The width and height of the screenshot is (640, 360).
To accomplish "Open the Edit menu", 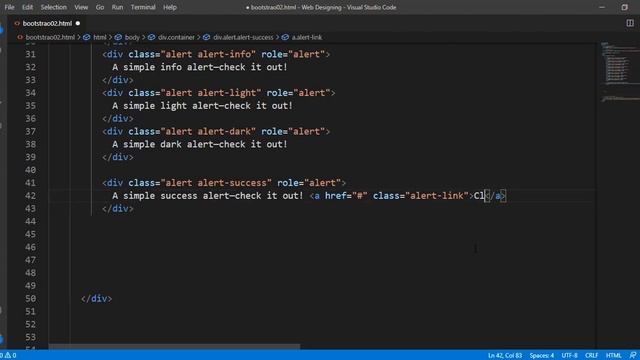I will coord(27,7).
